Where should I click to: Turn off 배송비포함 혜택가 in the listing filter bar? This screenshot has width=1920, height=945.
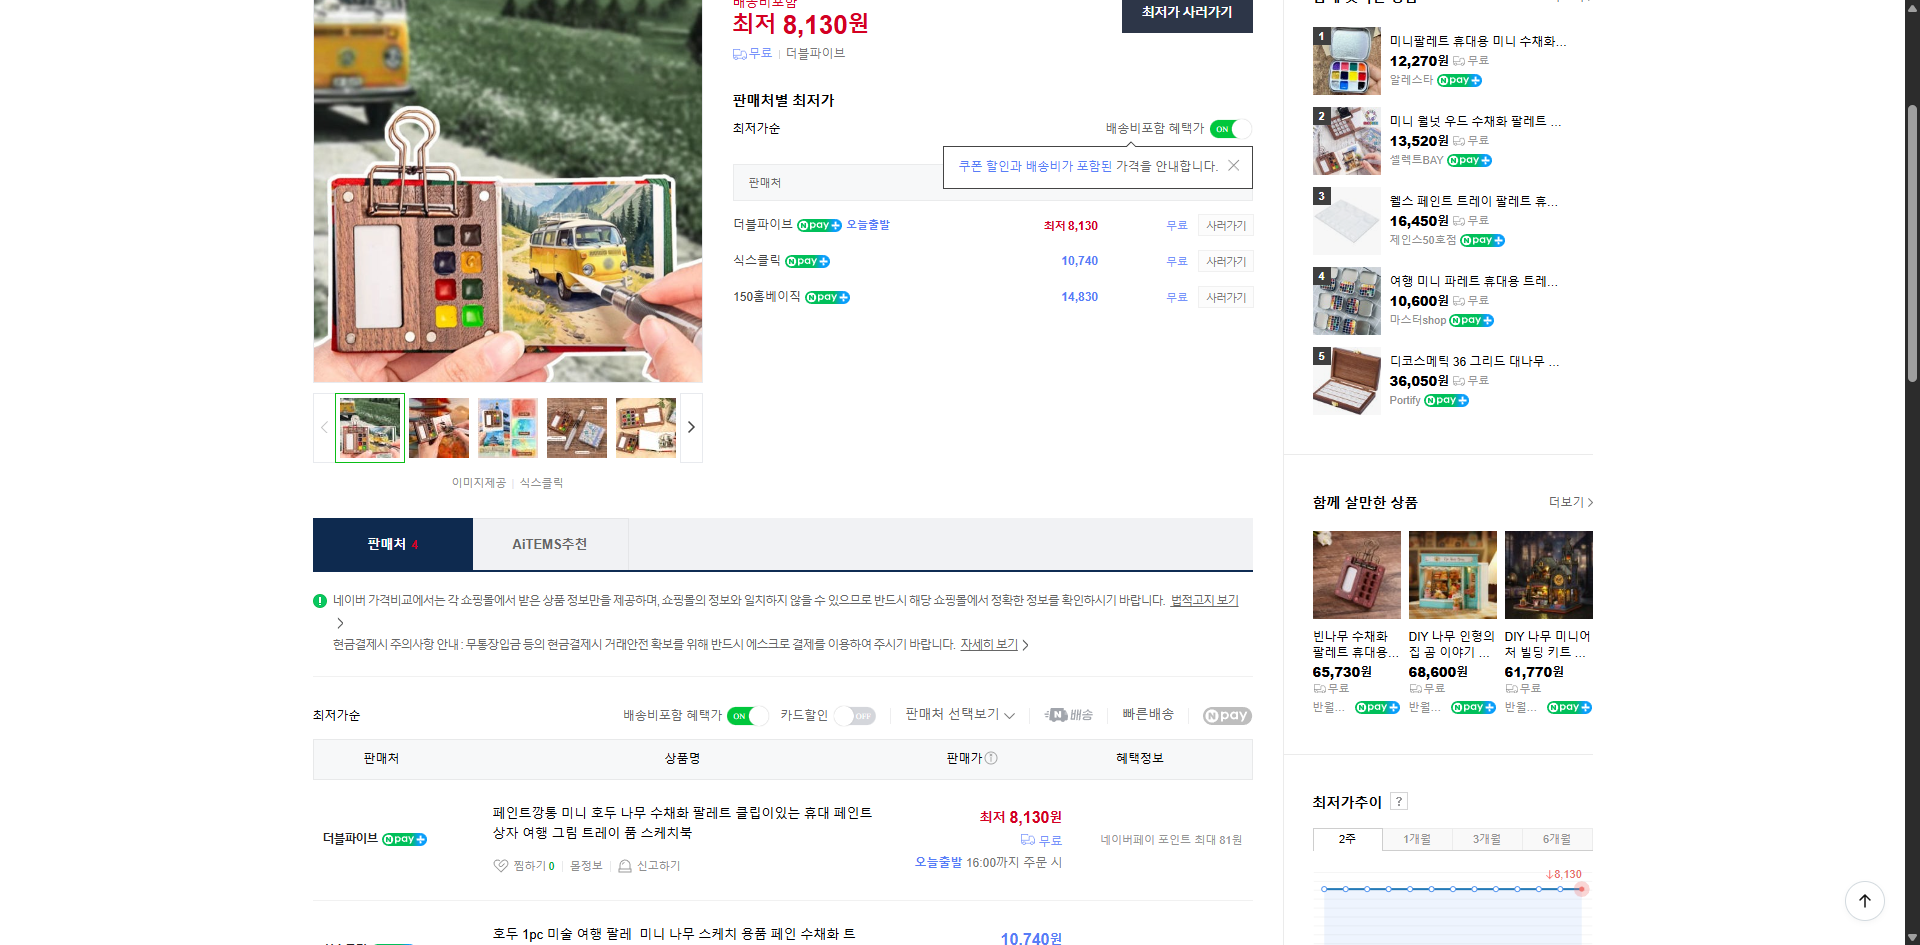point(746,716)
